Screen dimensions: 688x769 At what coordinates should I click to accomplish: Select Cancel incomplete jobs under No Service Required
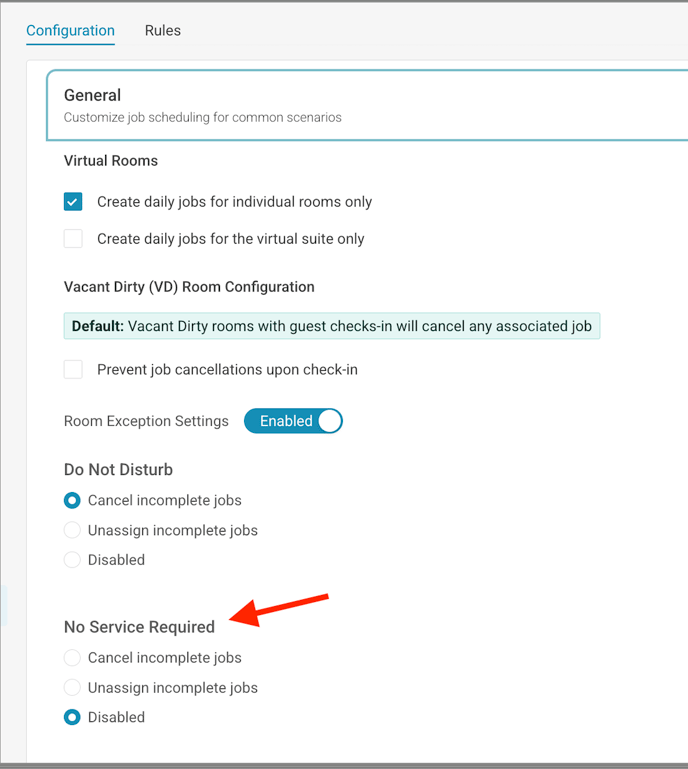[x=72, y=658]
